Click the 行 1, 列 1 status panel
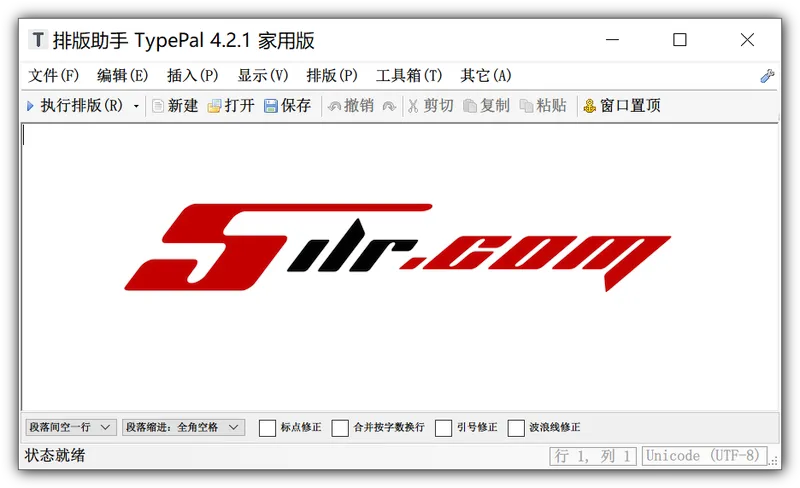The width and height of the screenshot is (800, 488). tap(593, 456)
